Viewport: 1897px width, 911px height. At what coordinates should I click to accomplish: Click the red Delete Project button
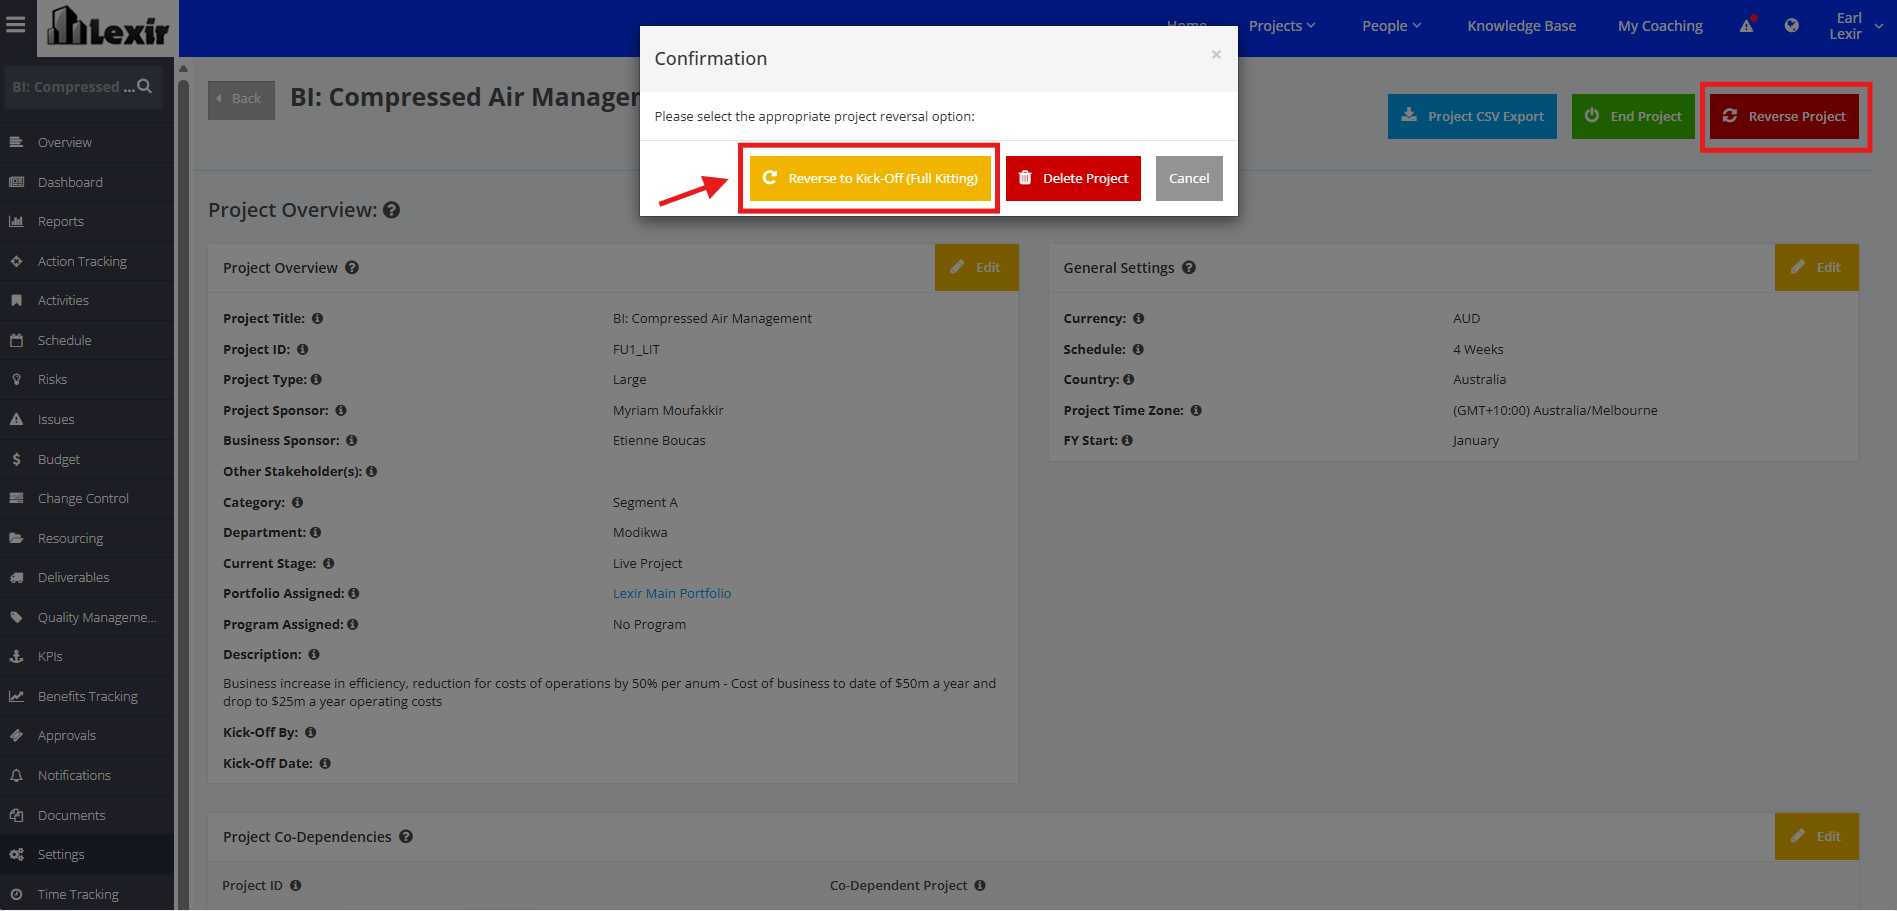point(1073,178)
